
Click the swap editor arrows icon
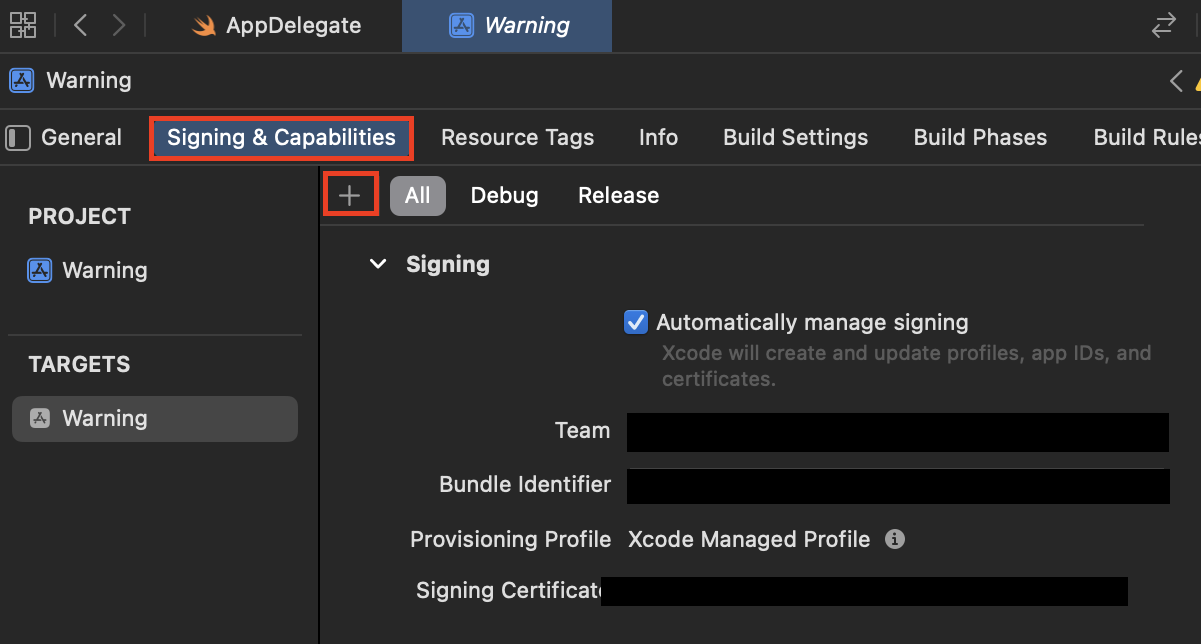click(x=1164, y=26)
